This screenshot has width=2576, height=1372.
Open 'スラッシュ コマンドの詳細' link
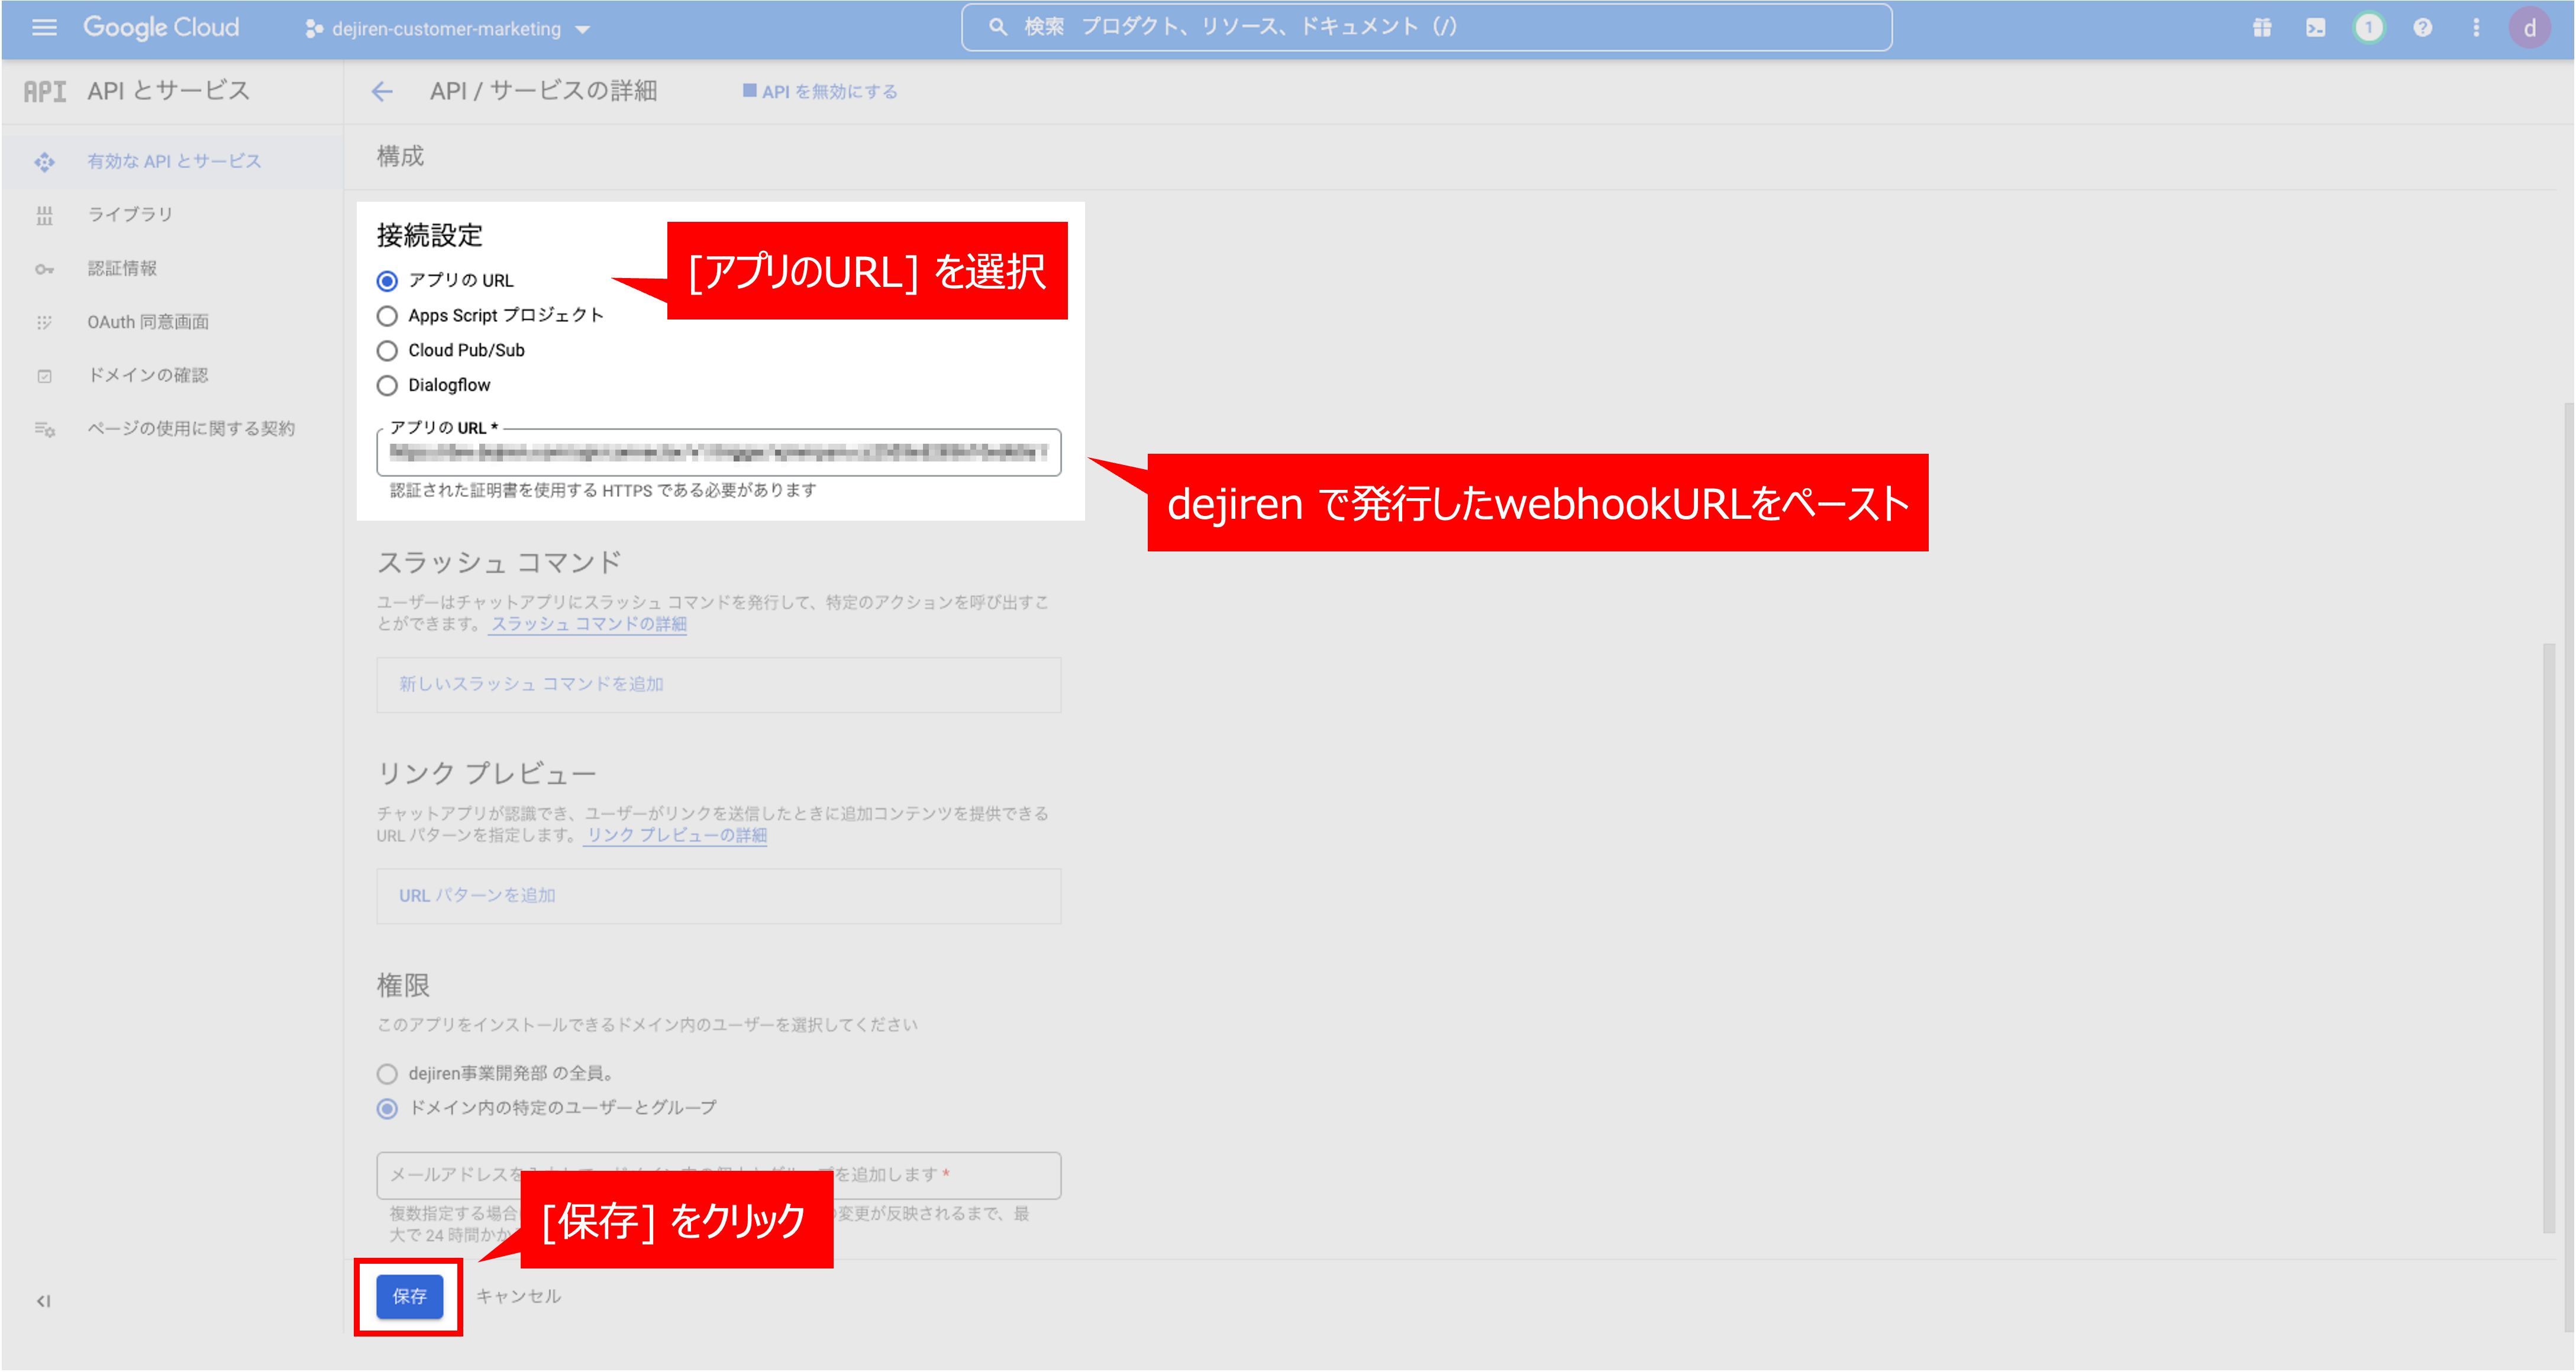(x=588, y=624)
